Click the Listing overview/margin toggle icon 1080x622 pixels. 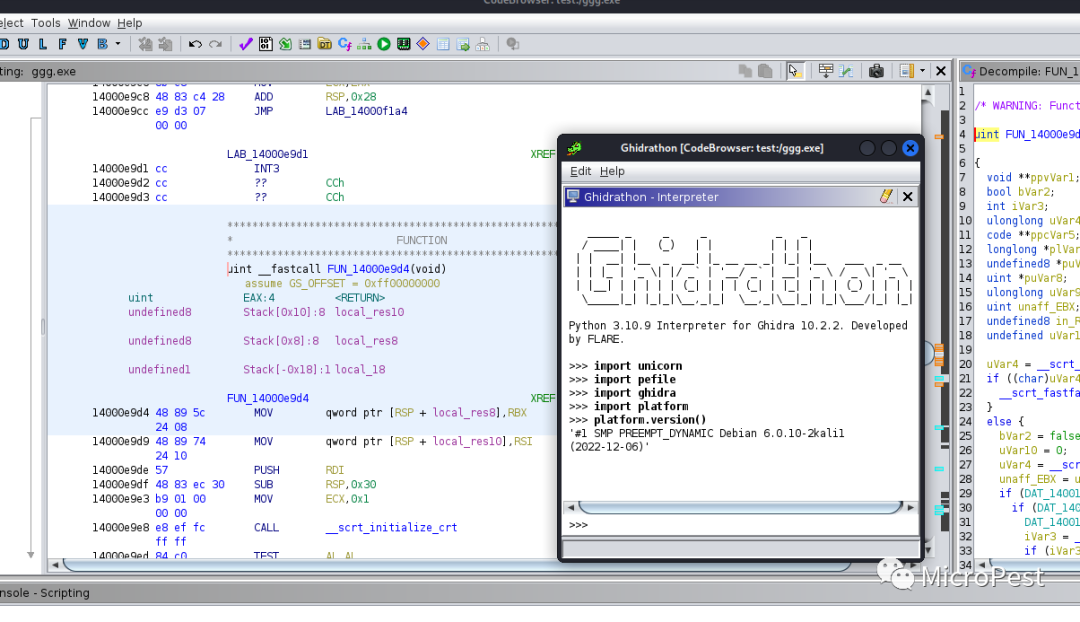907,71
